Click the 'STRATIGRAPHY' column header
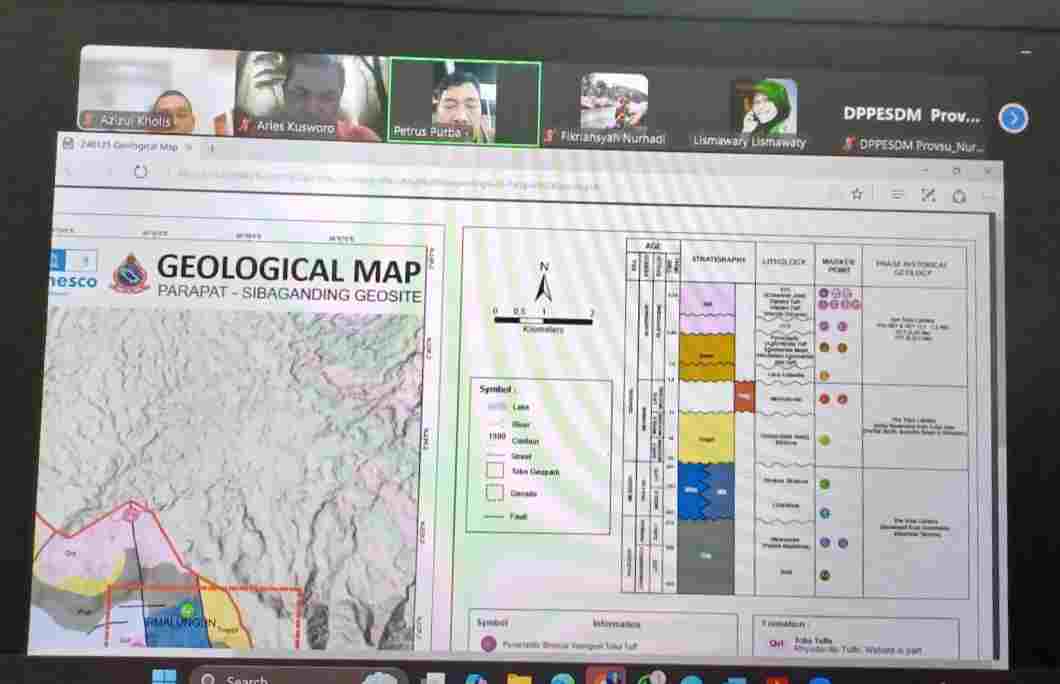 tap(718, 260)
